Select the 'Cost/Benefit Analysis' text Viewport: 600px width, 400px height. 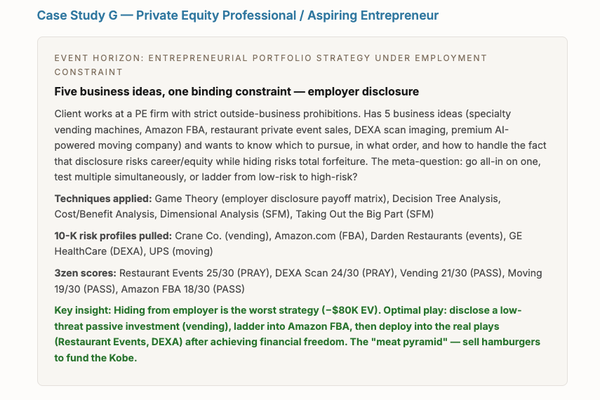pyautogui.click(x=105, y=214)
